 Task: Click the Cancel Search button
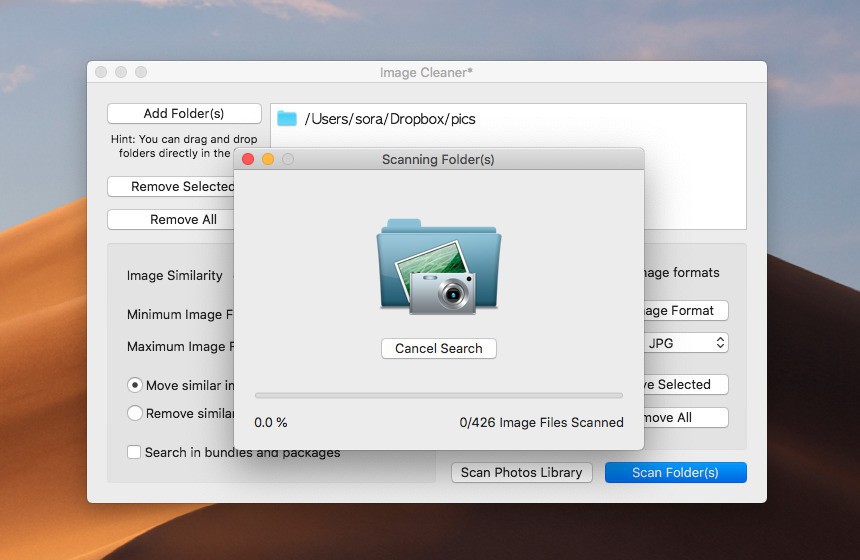(x=439, y=348)
